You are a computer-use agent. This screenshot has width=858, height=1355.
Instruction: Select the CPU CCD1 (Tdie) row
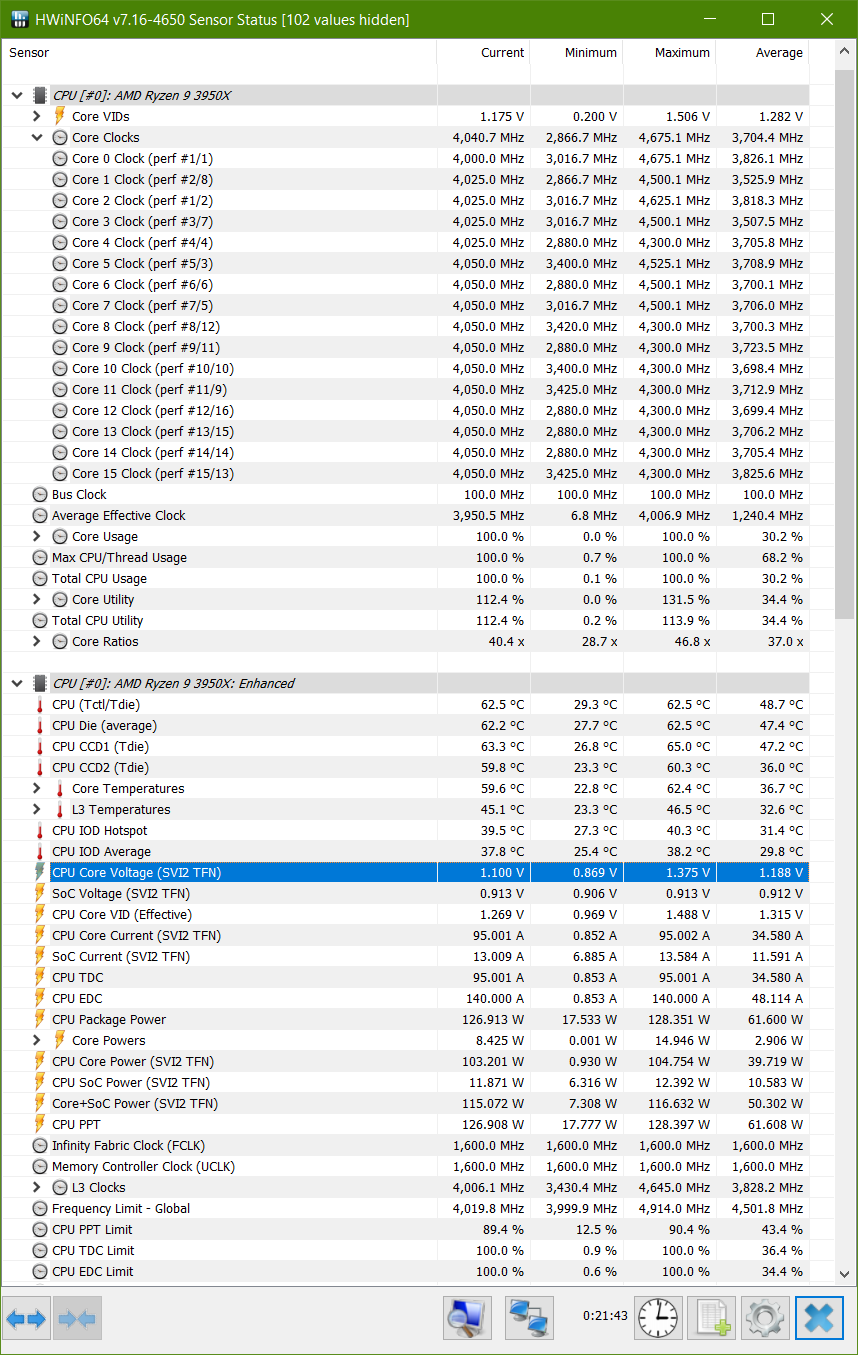(405, 747)
